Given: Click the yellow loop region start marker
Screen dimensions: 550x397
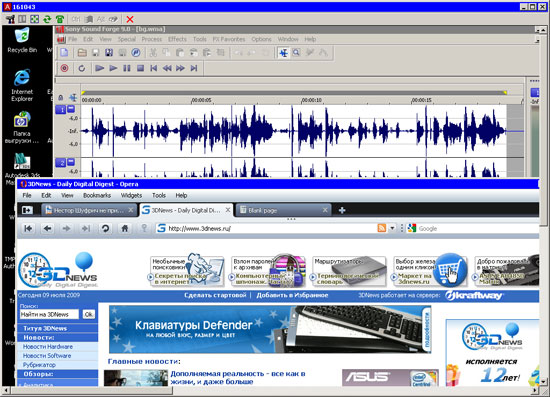Looking at the screenshot, I should point(83,93).
